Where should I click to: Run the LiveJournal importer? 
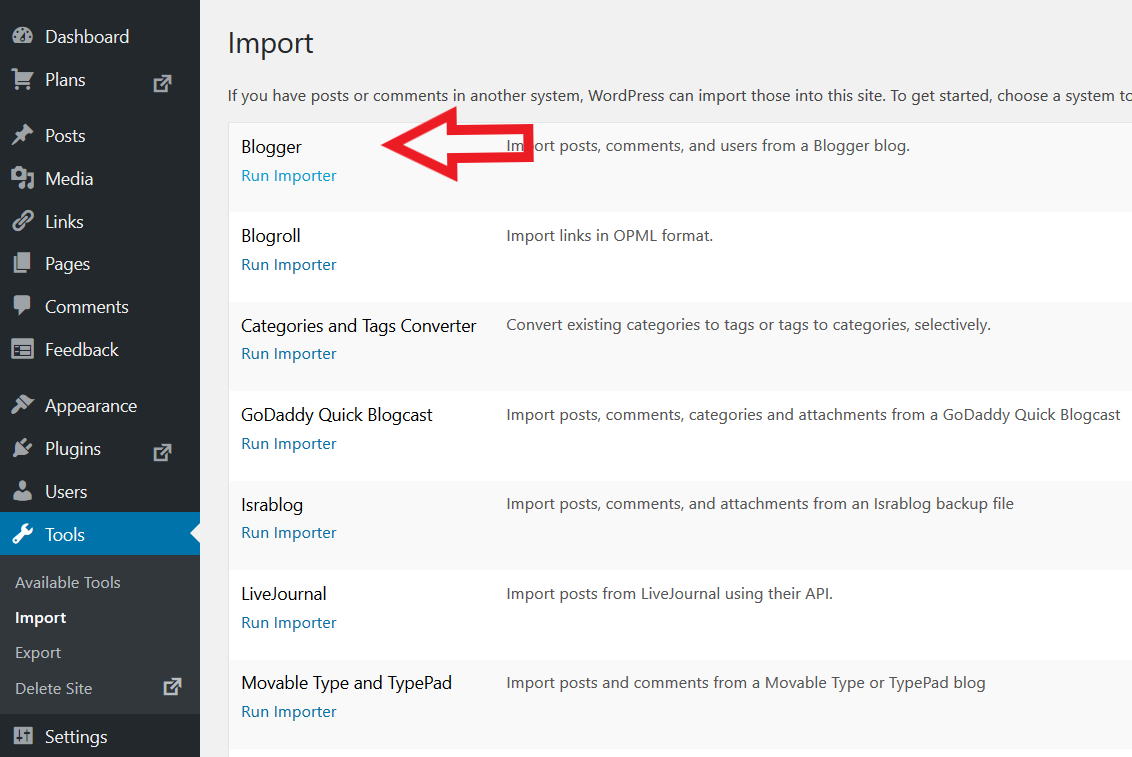pyautogui.click(x=289, y=623)
